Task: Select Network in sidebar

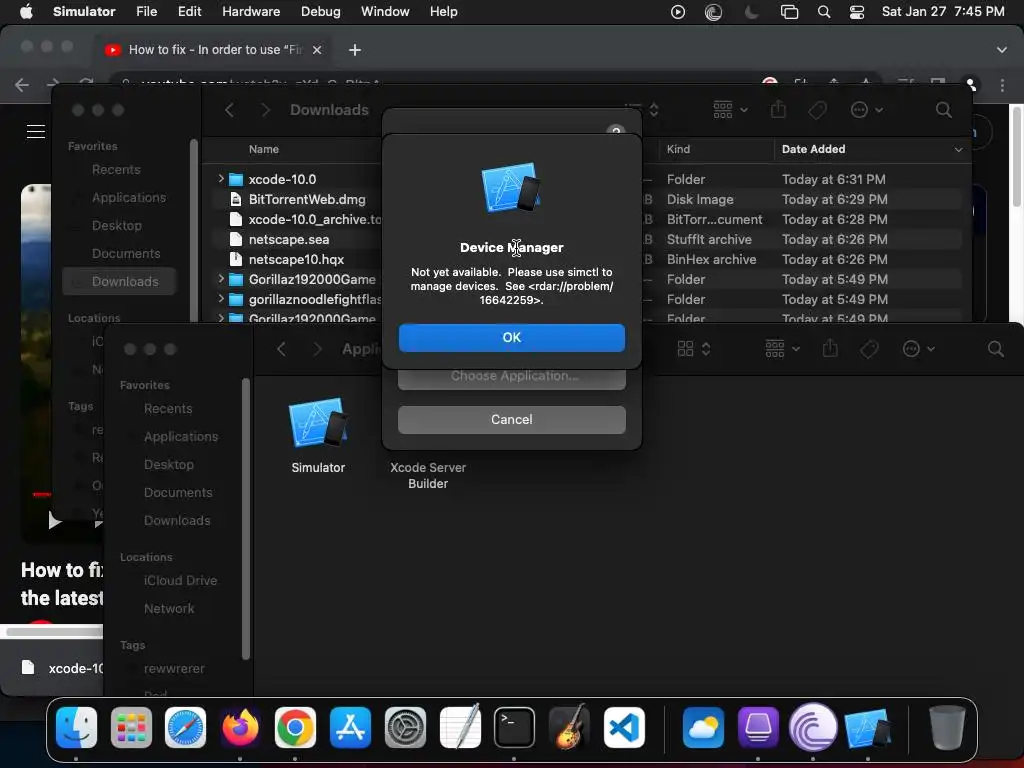Action: click(169, 608)
